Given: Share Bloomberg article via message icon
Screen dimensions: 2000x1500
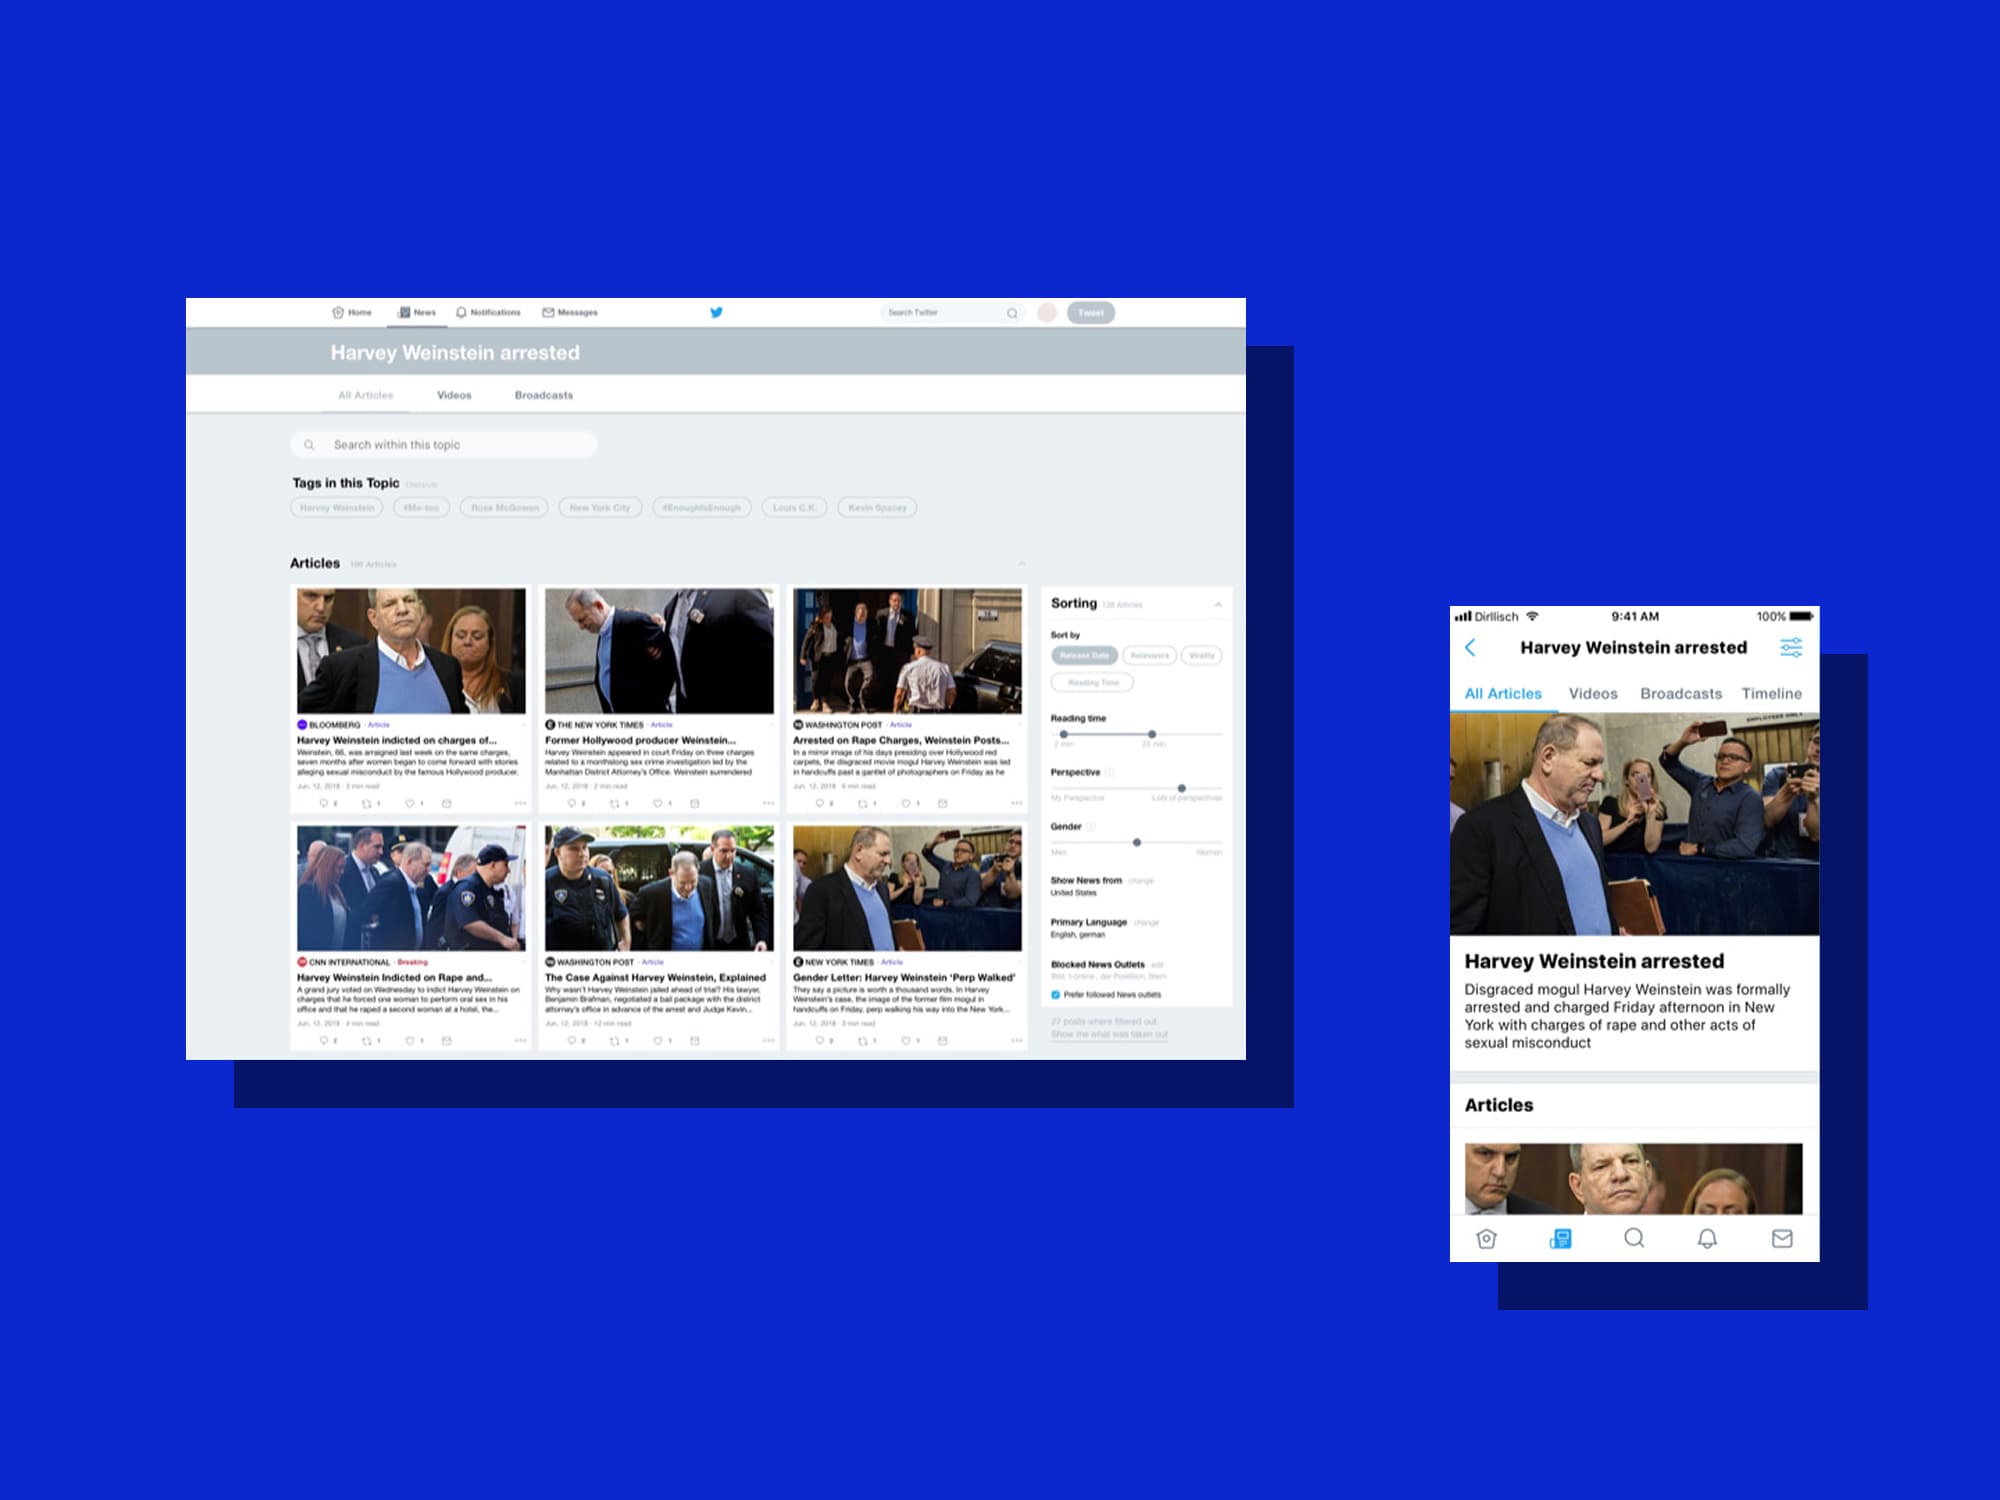Looking at the screenshot, I should (446, 803).
